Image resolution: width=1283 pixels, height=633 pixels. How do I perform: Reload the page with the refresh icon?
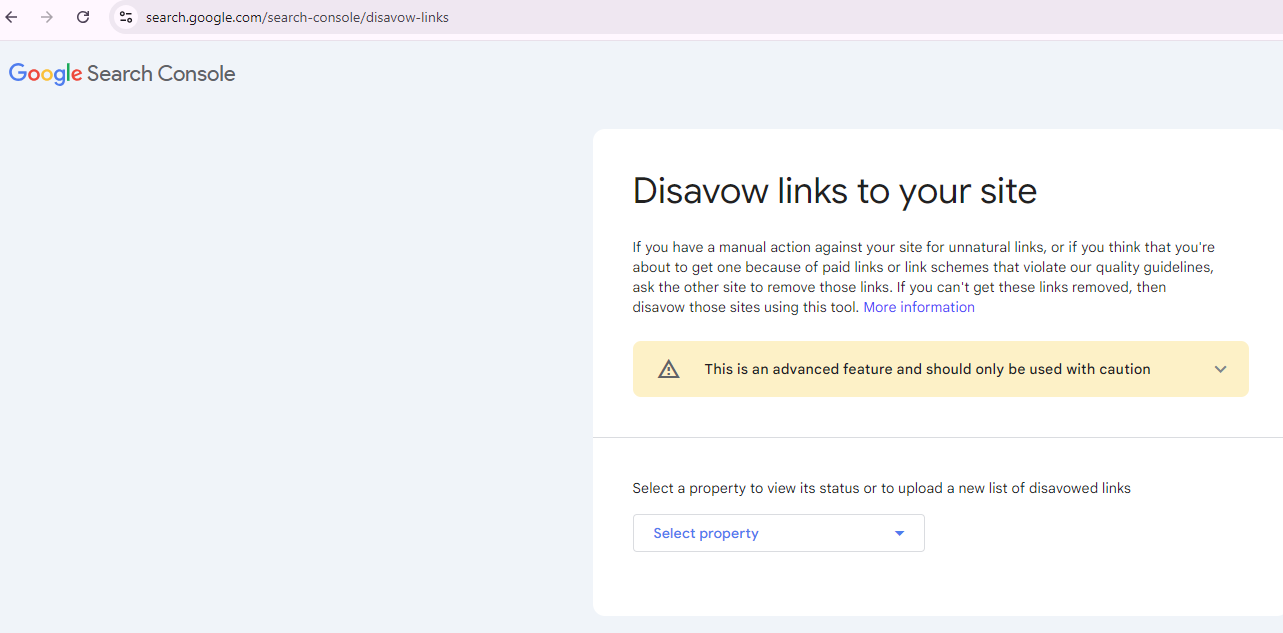coord(83,17)
